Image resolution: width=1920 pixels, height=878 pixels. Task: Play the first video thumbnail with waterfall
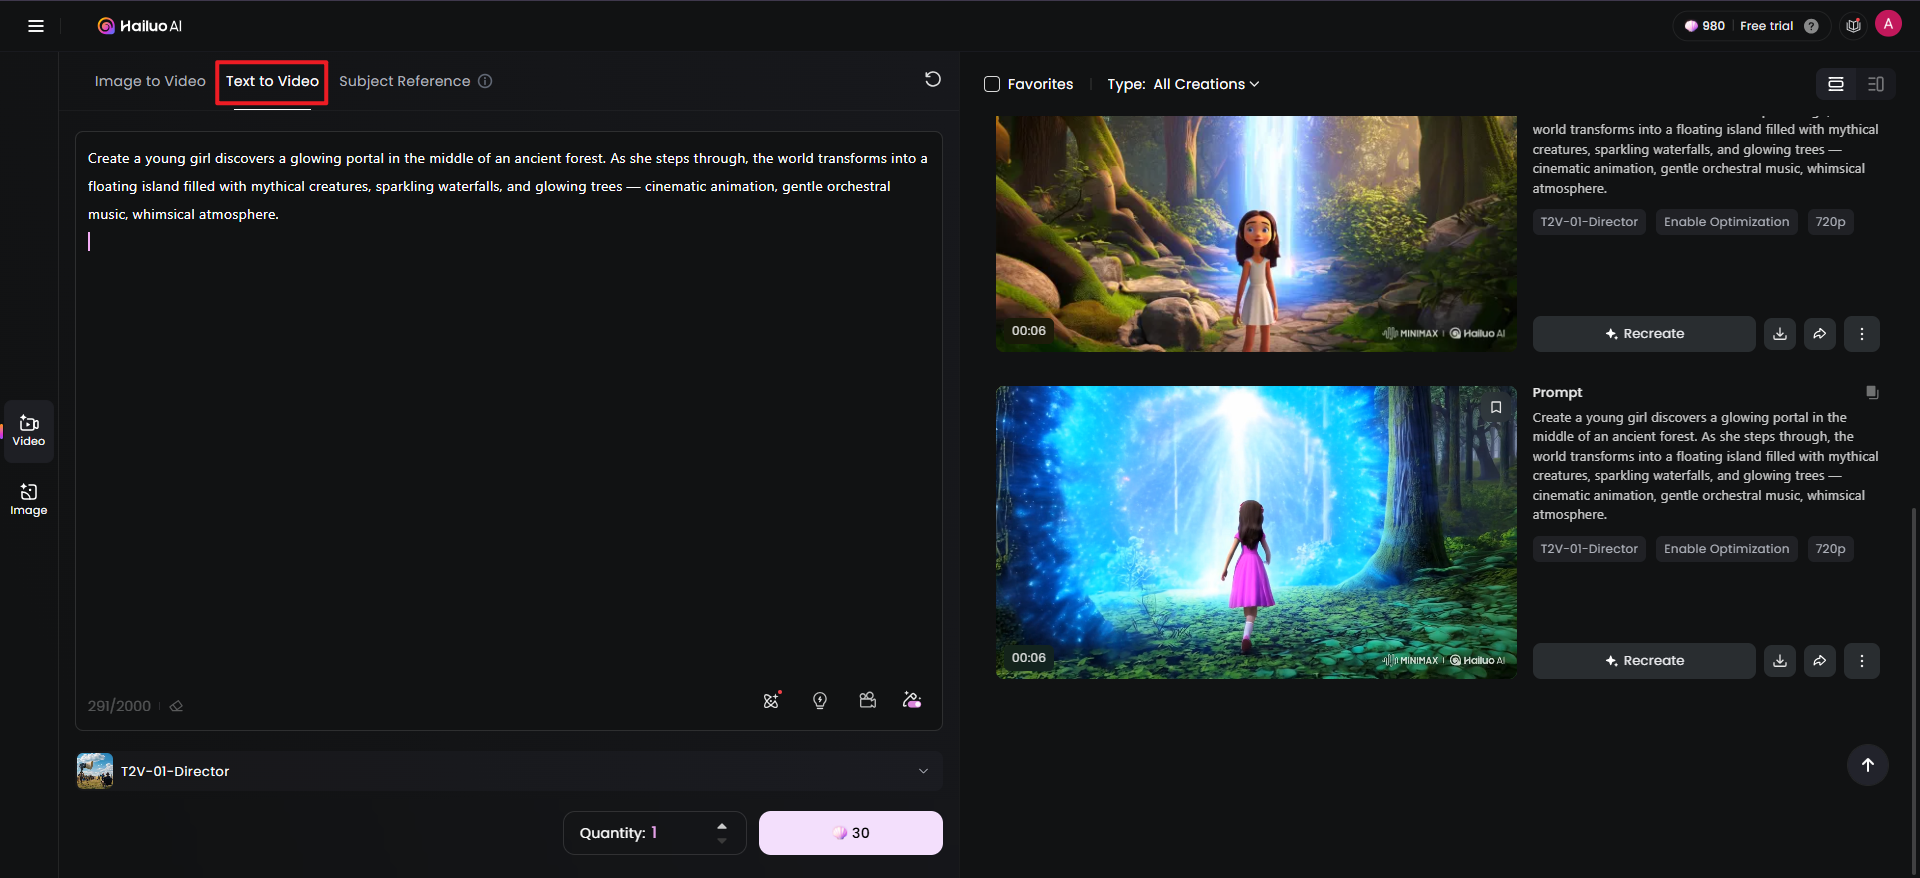tap(1256, 234)
